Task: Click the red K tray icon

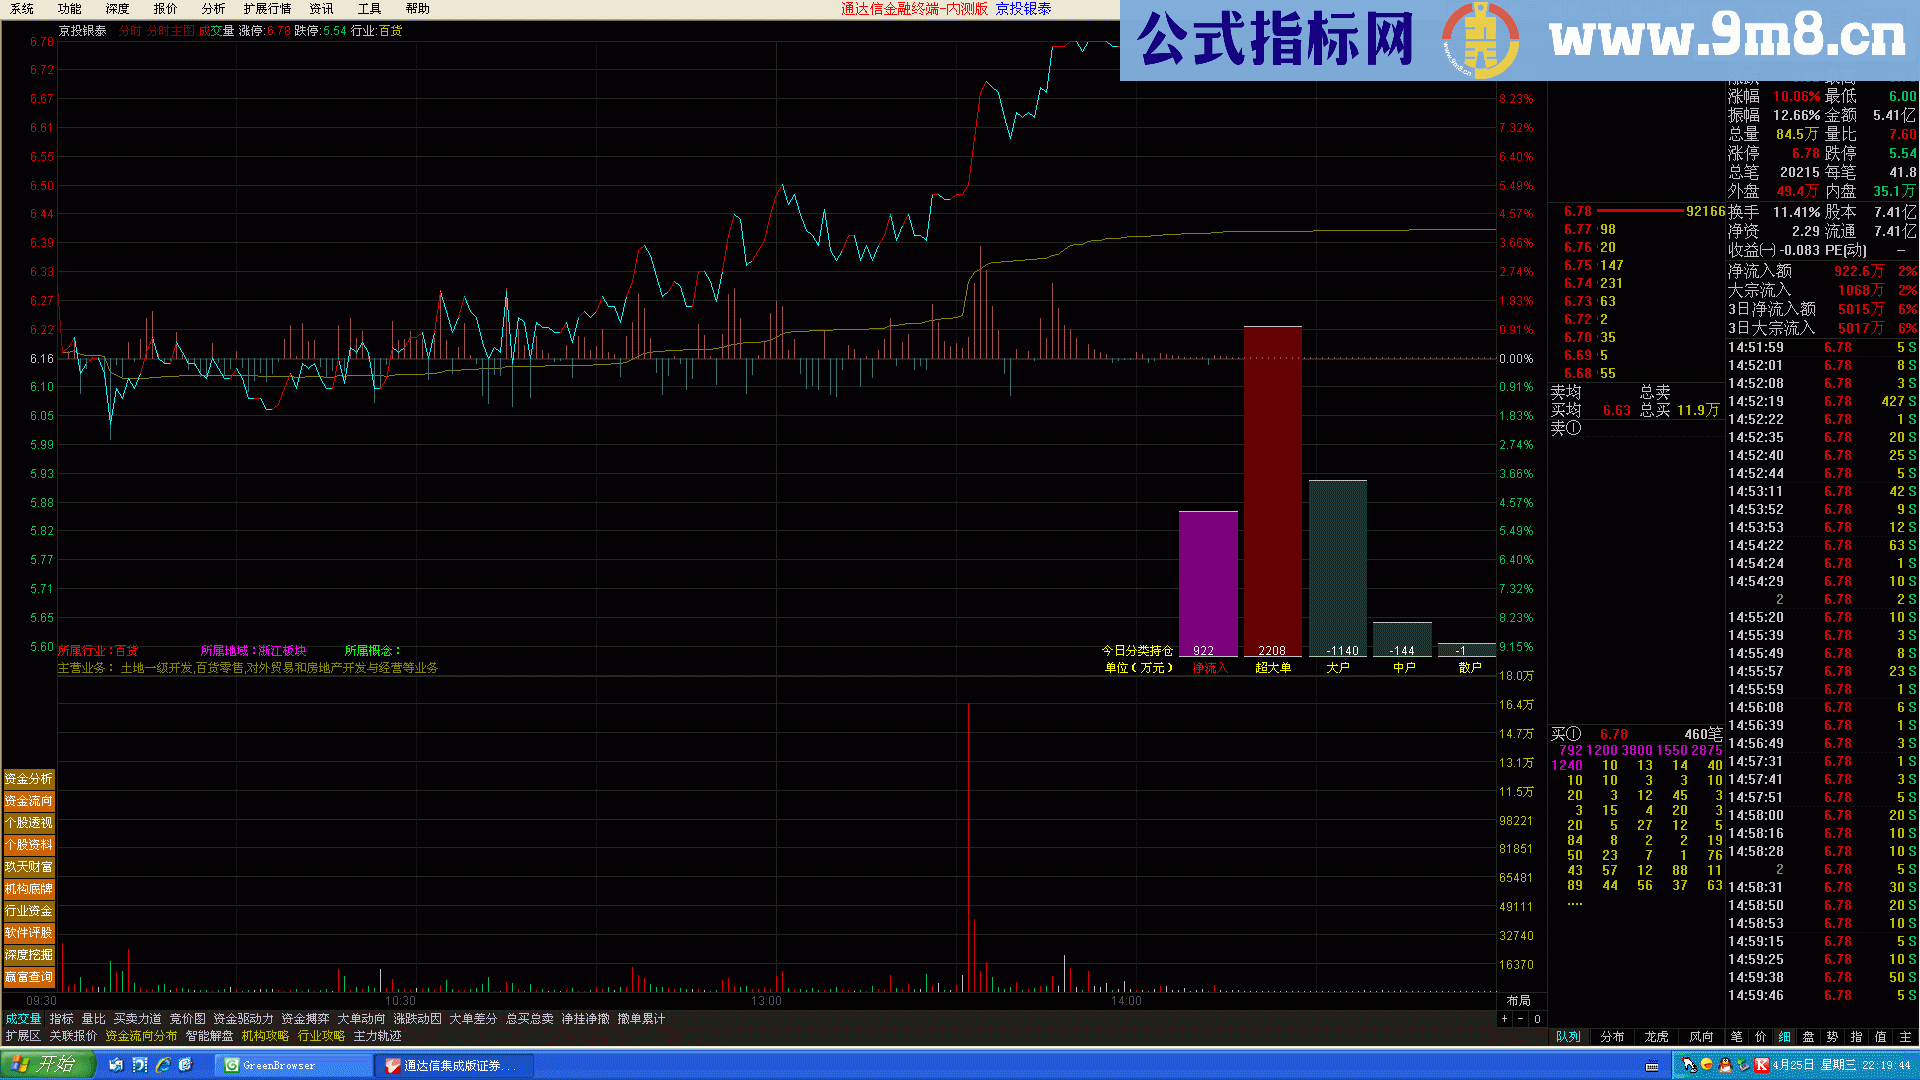Action: (x=1761, y=1065)
